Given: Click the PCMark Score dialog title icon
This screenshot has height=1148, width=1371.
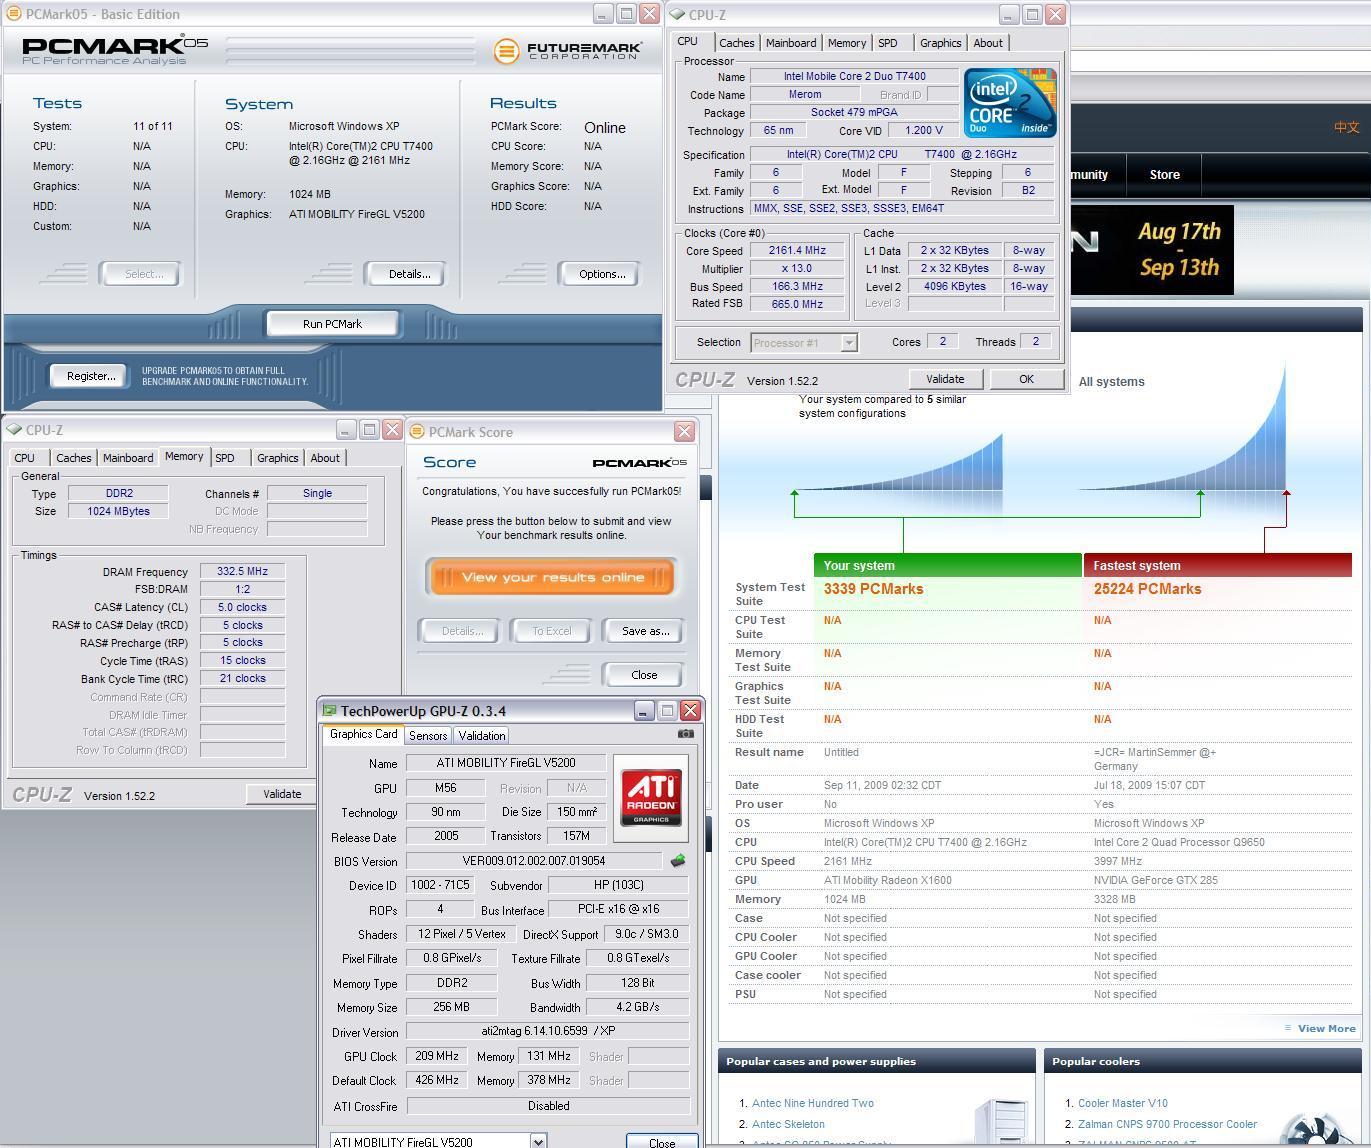Looking at the screenshot, I should click(x=418, y=432).
